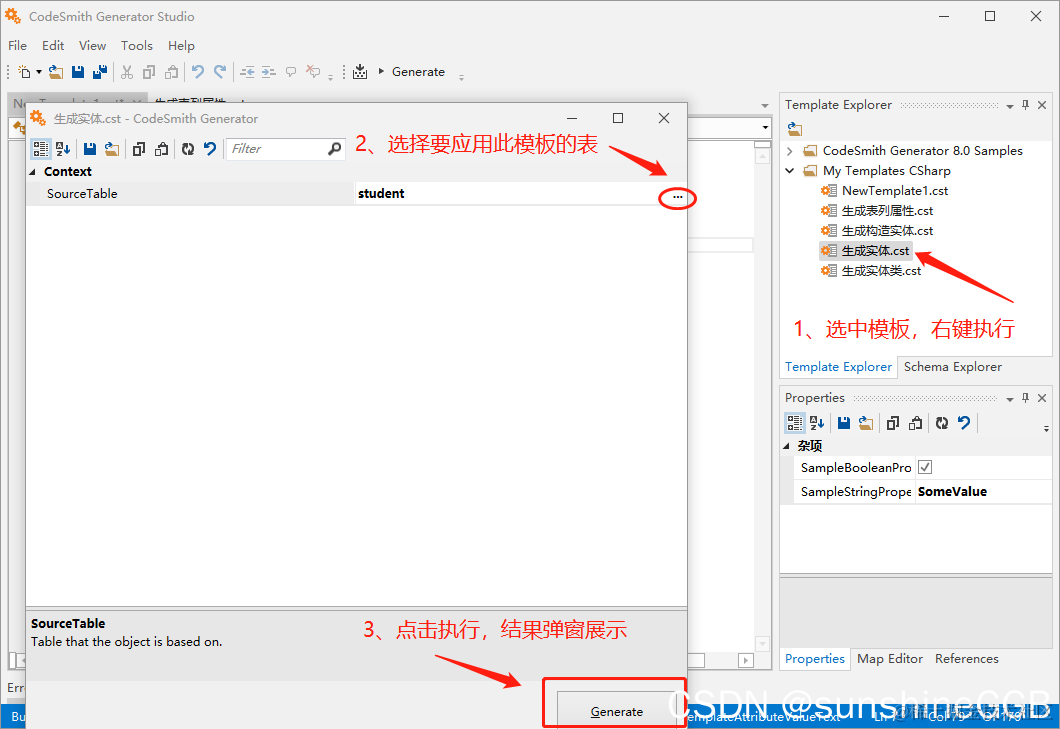The width and height of the screenshot is (1060, 729).
Task: Click the Save All icon in main toolbar
Action: [x=100, y=72]
